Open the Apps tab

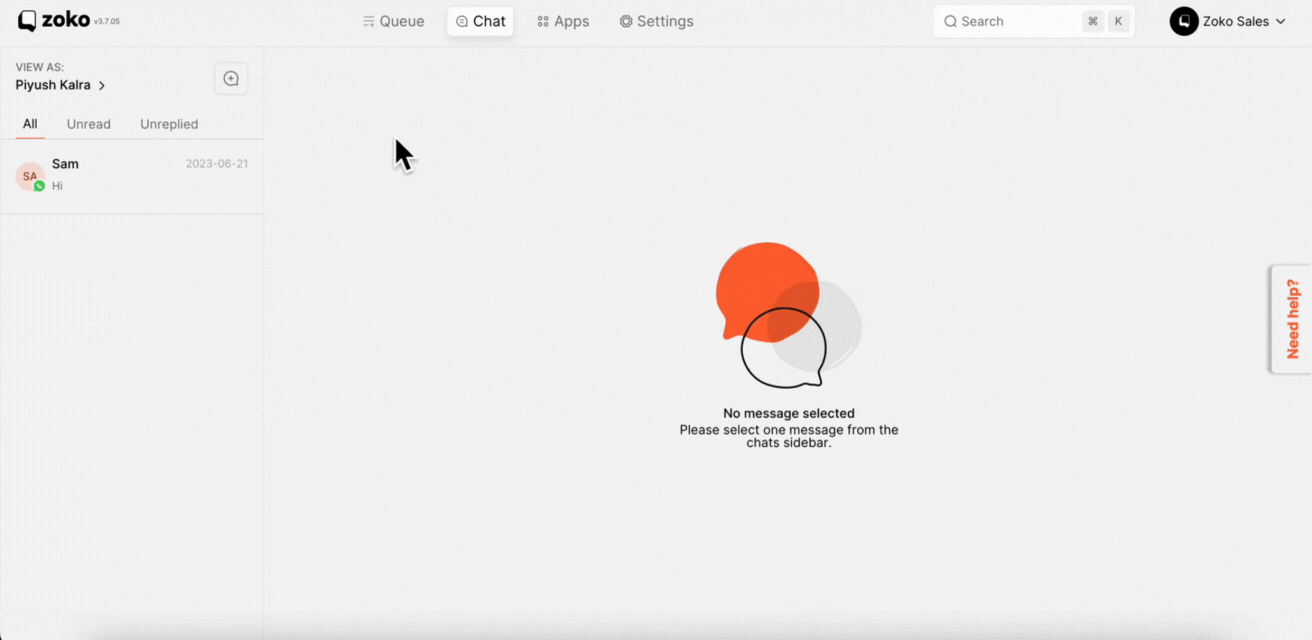point(563,21)
